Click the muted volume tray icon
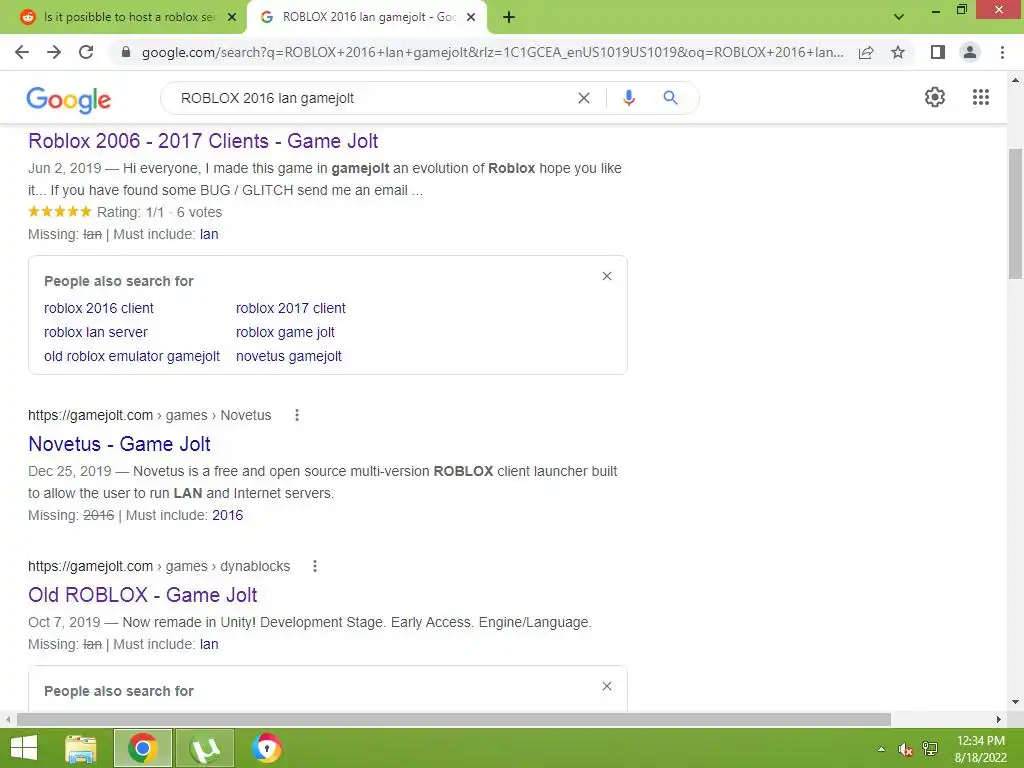Image resolution: width=1024 pixels, height=768 pixels. pyautogui.click(x=905, y=749)
